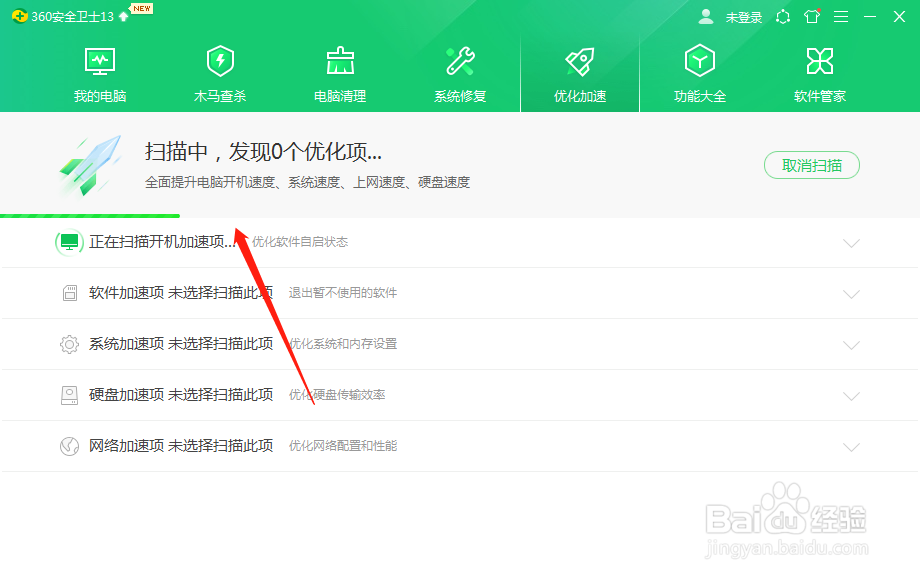Click the 取消扫描 button
Viewport: 920px width, 580px height.
(x=811, y=165)
